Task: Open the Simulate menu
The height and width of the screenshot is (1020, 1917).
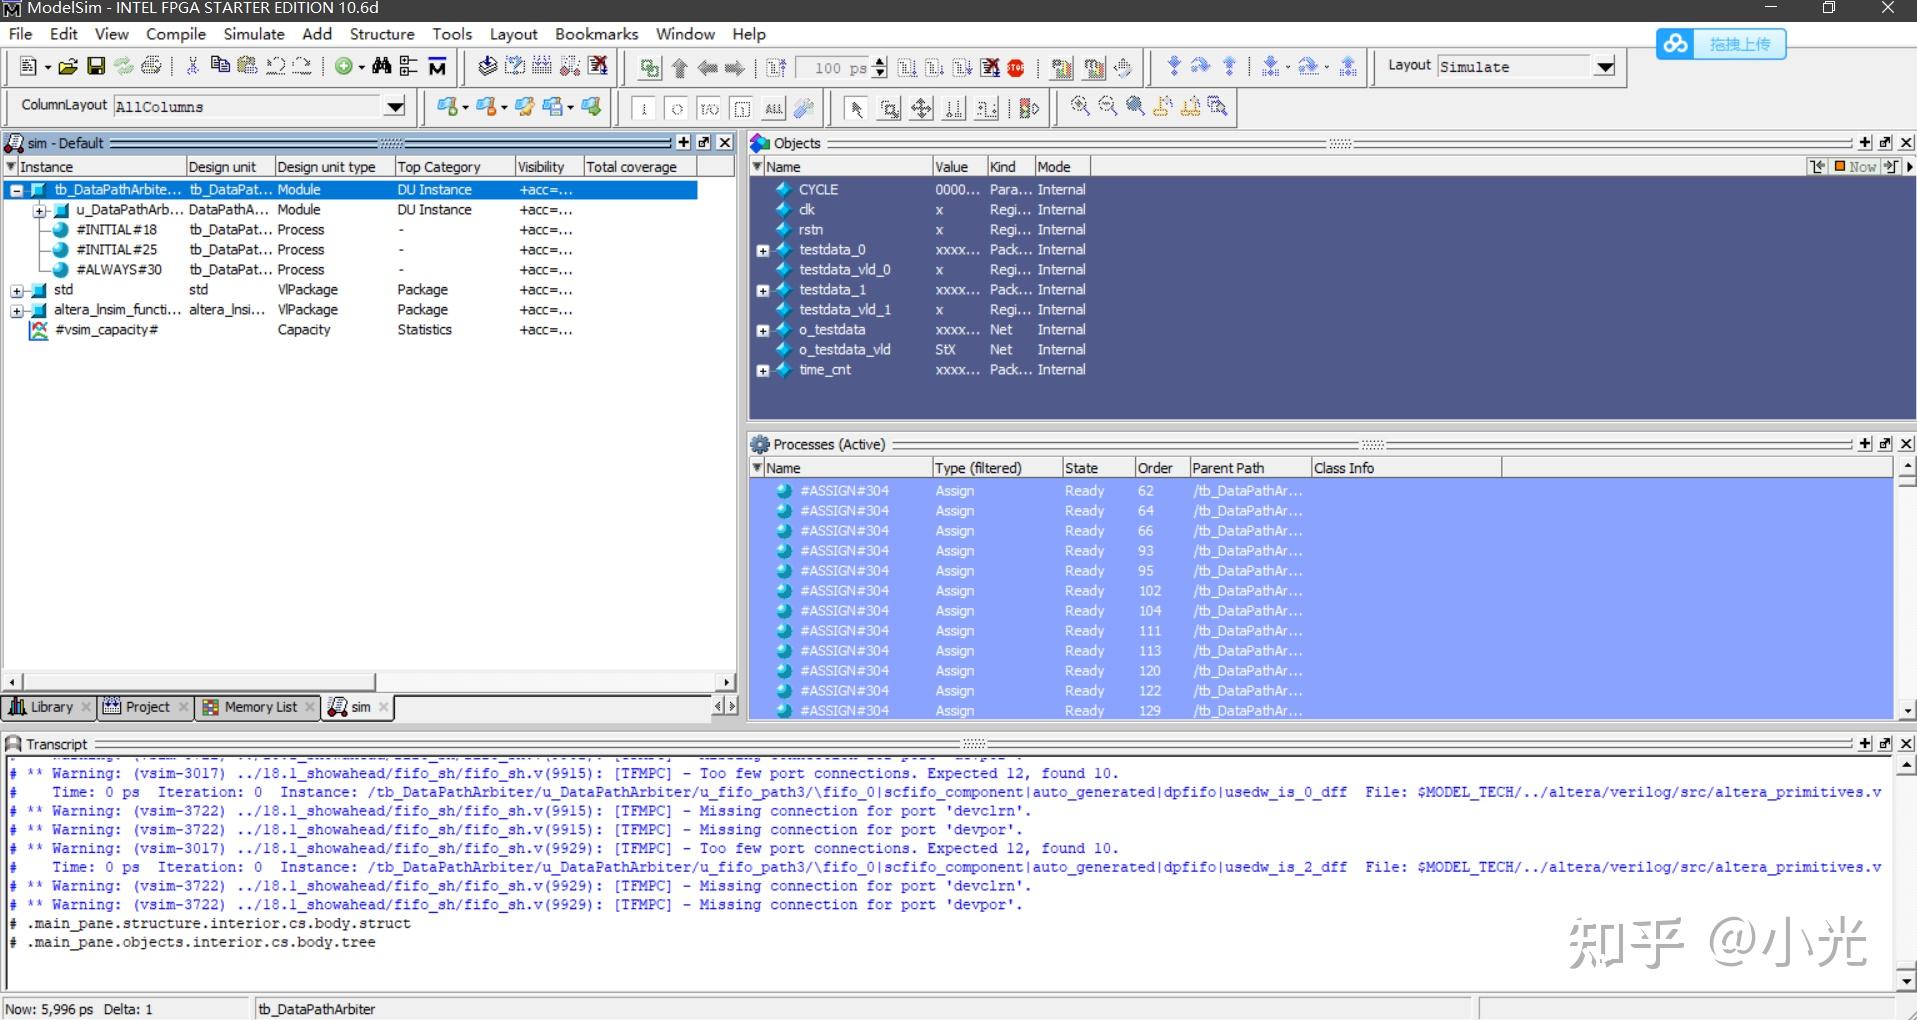Action: (254, 34)
